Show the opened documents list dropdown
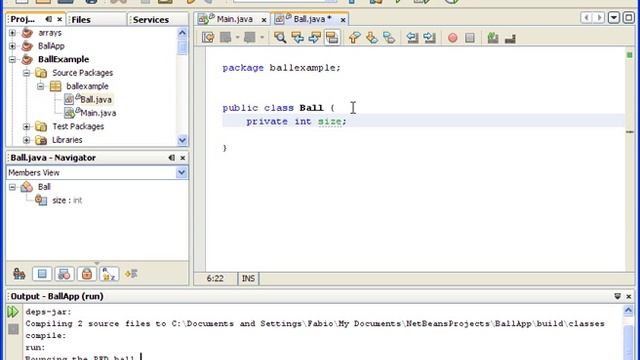Image resolution: width=640 pixels, height=360 pixels. pyautogui.click(x=613, y=18)
